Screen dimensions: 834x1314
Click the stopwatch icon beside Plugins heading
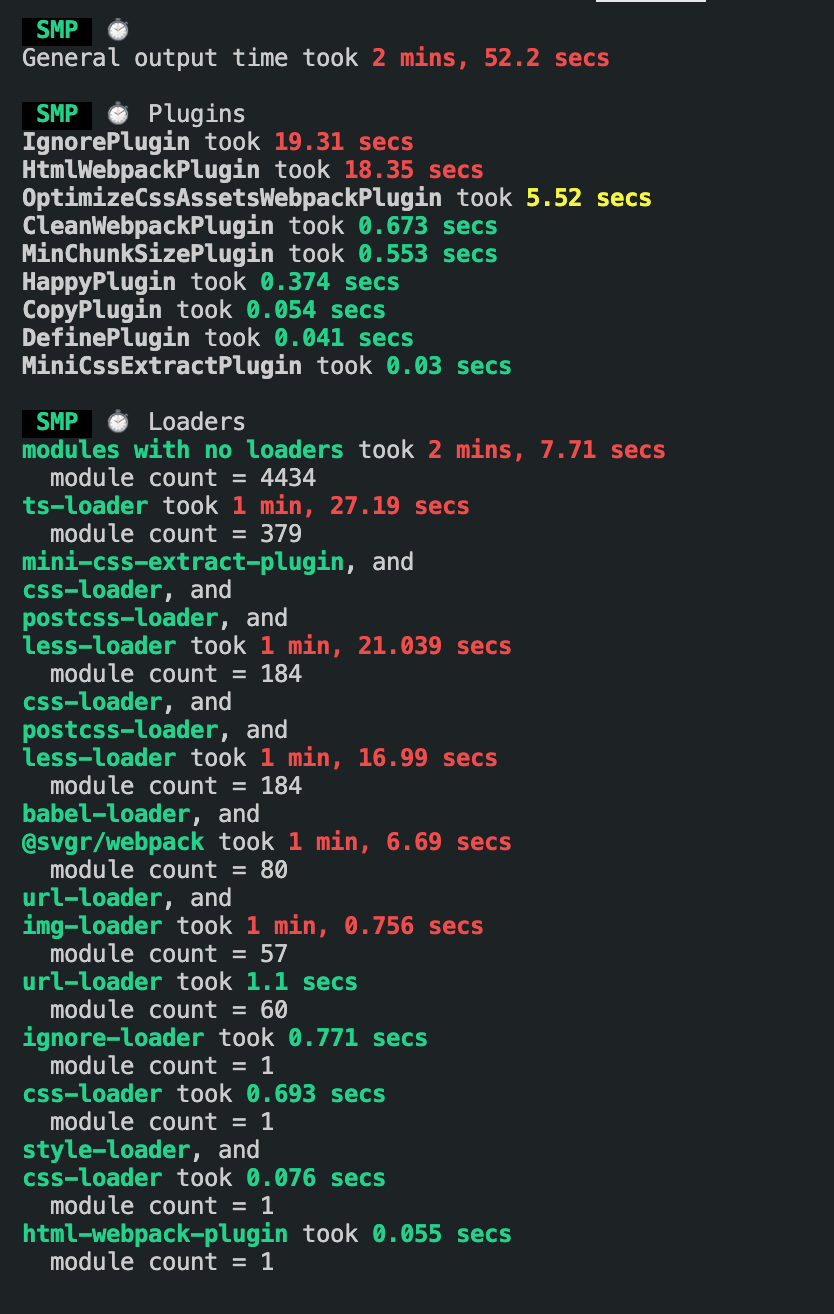[x=119, y=114]
